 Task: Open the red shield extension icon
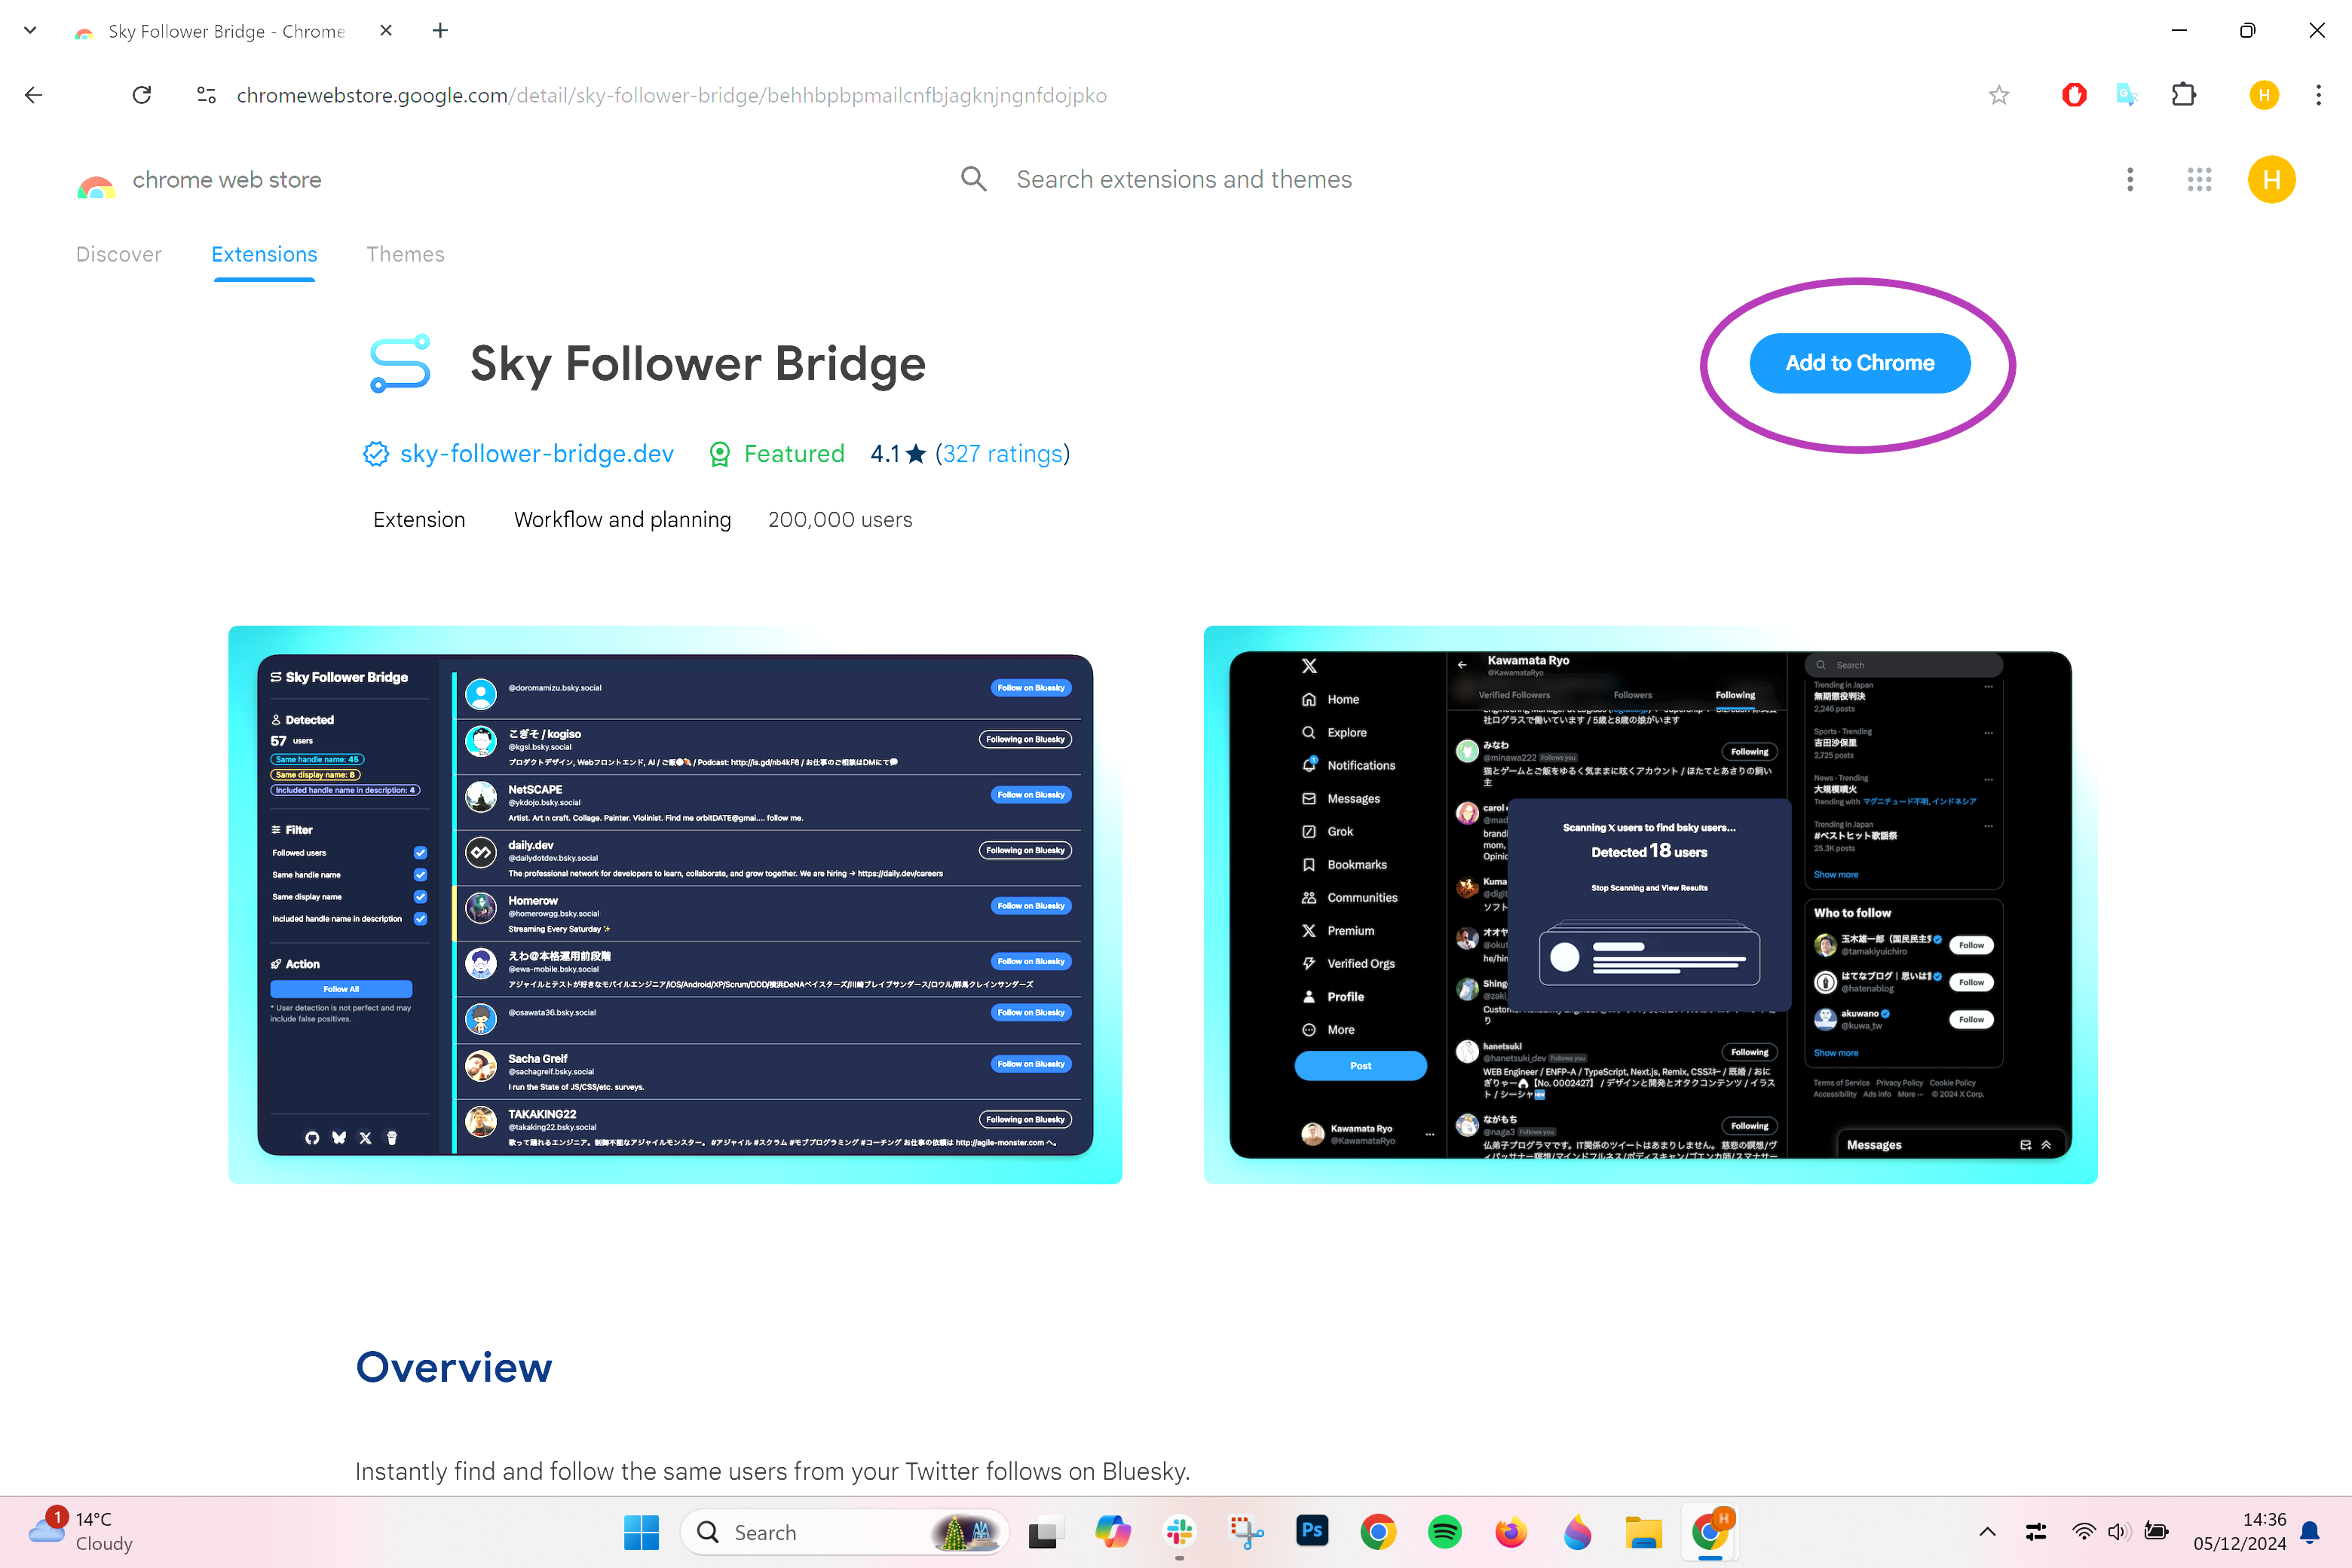(2074, 95)
